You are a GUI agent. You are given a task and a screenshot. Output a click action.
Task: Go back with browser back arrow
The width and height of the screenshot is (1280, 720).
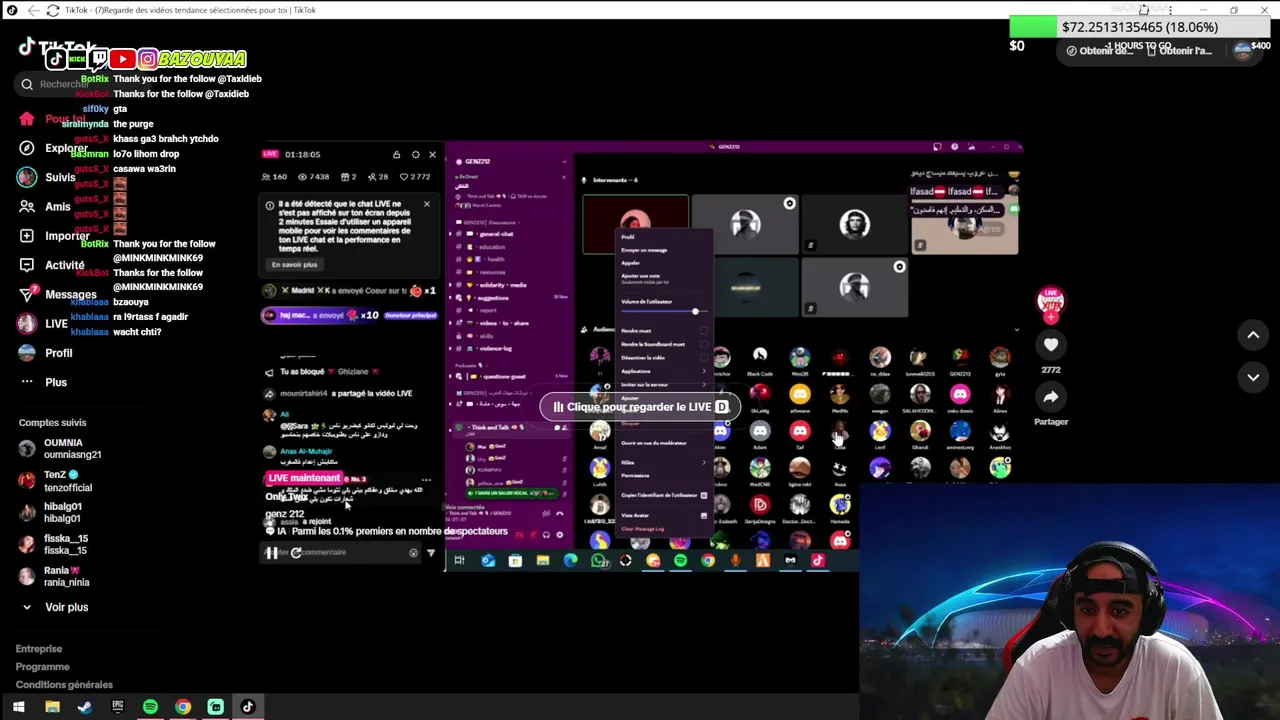[x=33, y=10]
